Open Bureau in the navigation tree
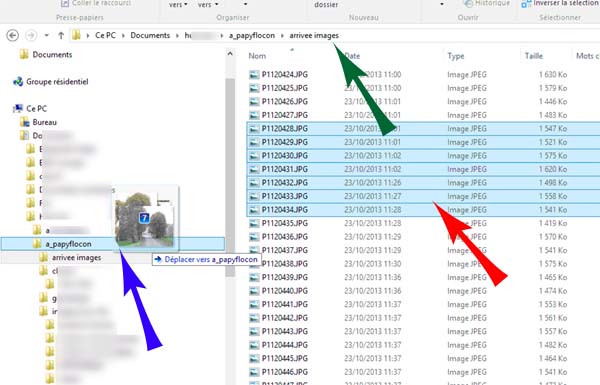Screen dimensions: 600x385 (x=44, y=122)
